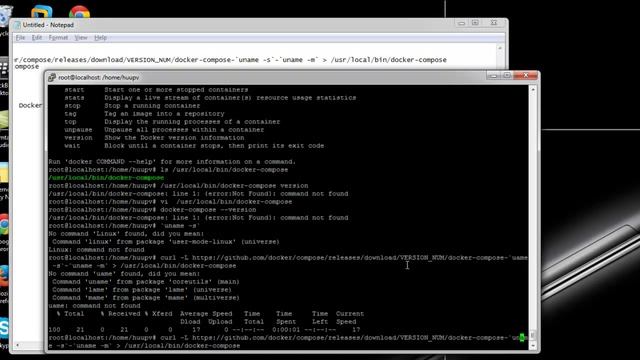Click the Notepad horizontal scrollbar left arrow

tap(17, 345)
